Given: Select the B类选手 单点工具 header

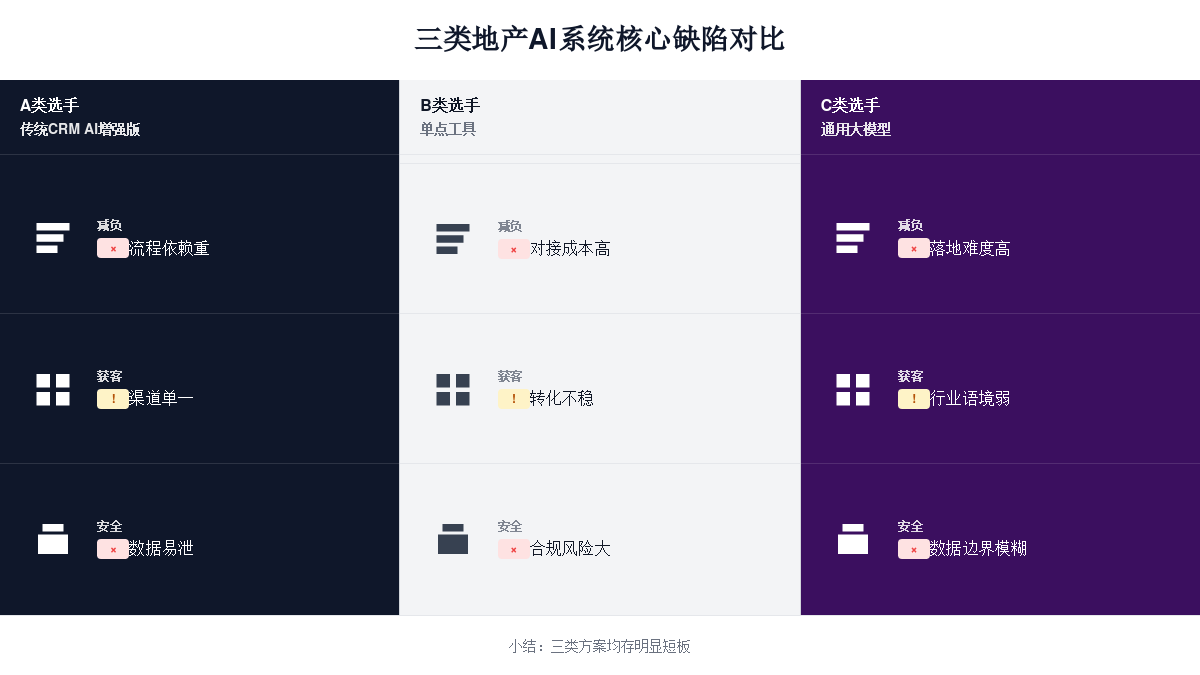Looking at the screenshot, I should point(450,117).
